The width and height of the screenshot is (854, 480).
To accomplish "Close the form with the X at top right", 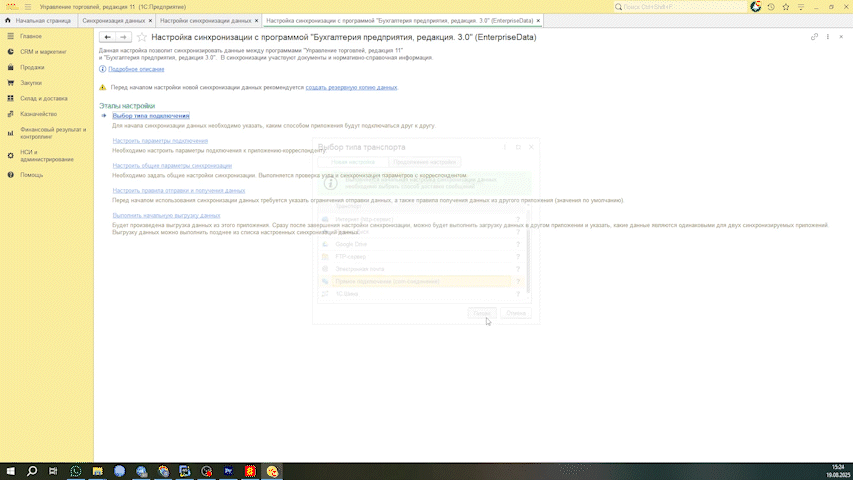I will 841,37.
